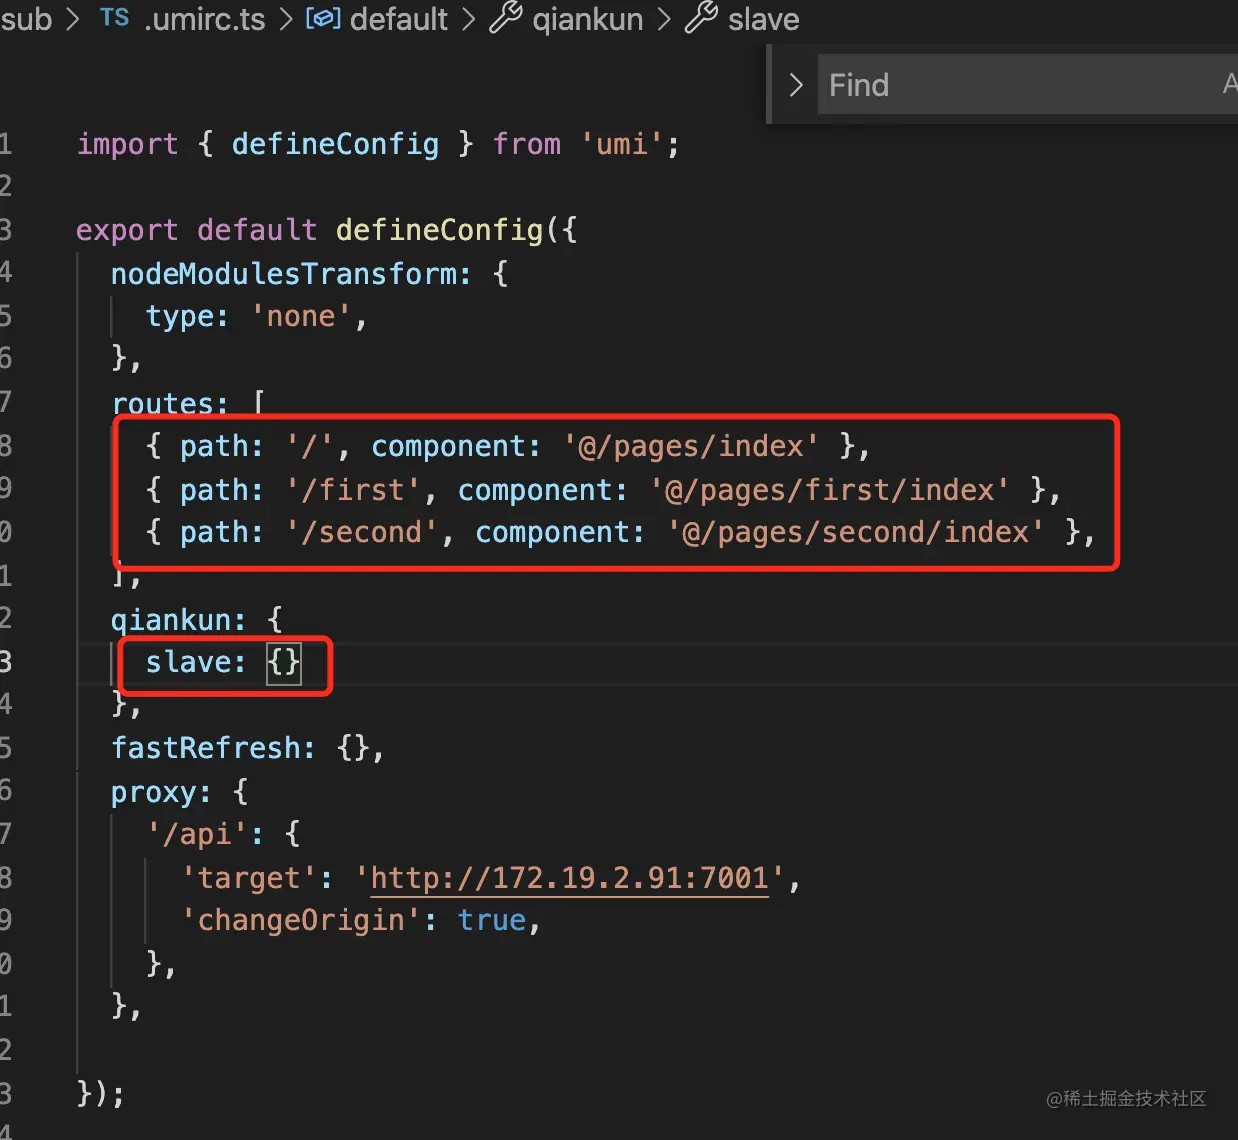The image size is (1238, 1140).
Task: Click the defineConfig call on export line
Action: [439, 230]
